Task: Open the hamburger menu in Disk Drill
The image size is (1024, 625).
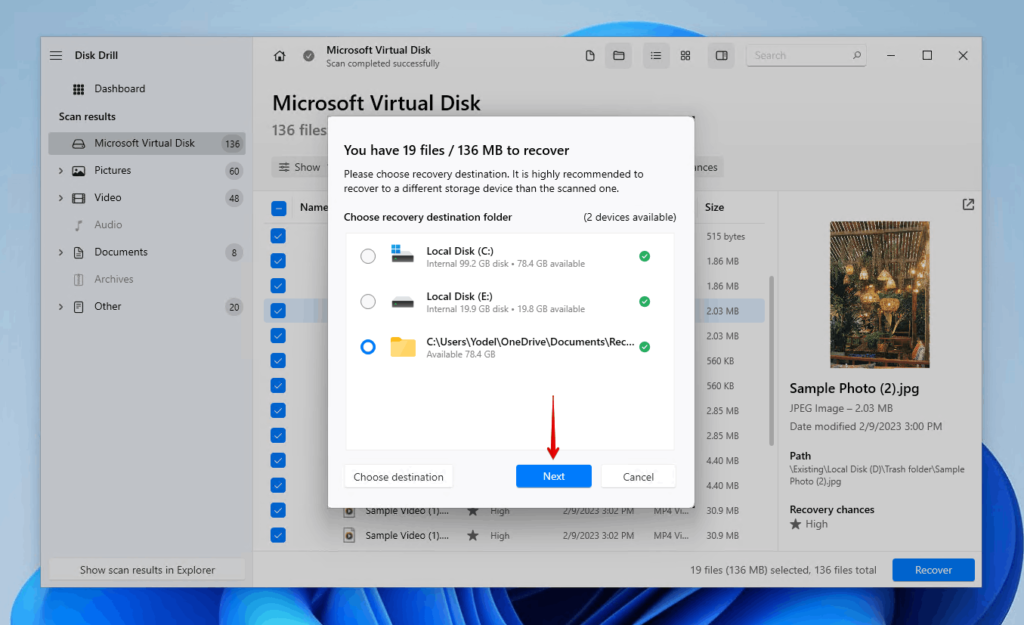Action: [x=56, y=55]
